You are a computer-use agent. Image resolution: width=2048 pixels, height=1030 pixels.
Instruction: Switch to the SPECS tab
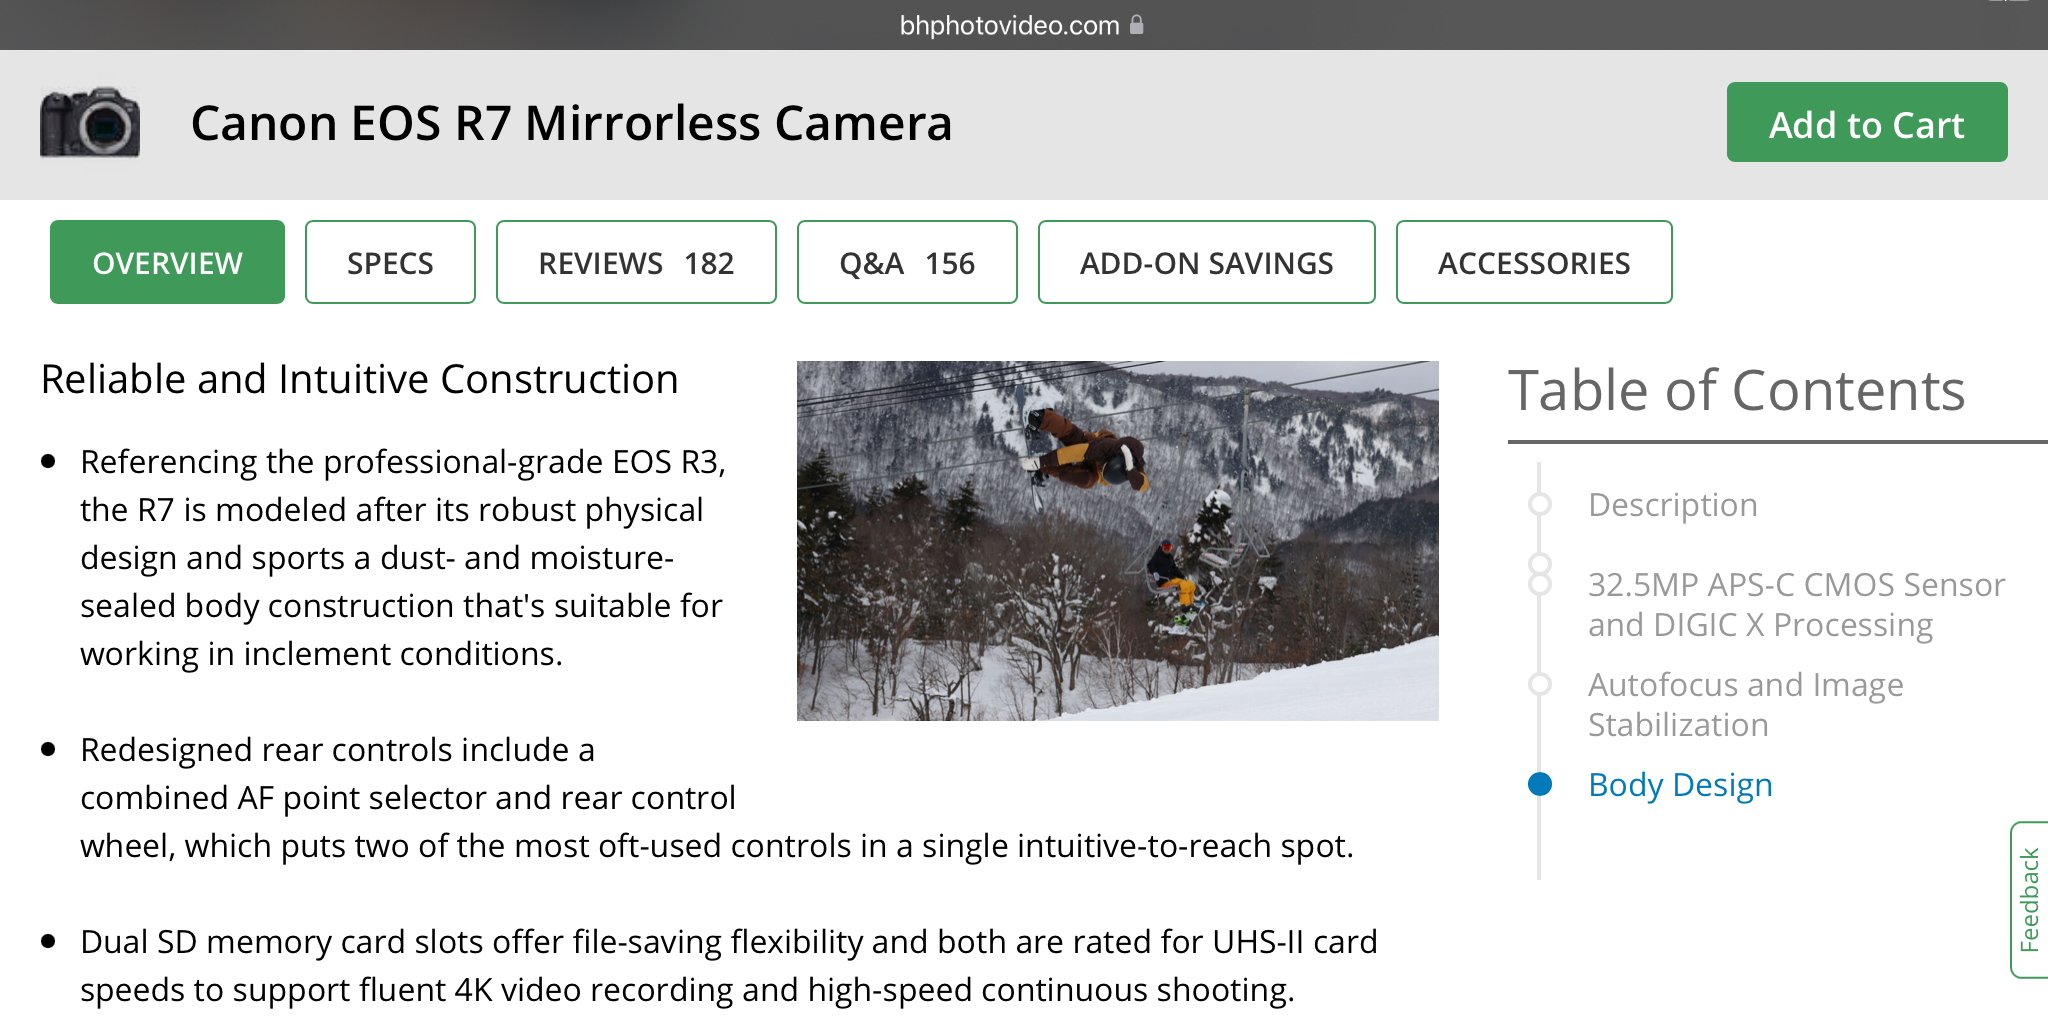tap(390, 262)
